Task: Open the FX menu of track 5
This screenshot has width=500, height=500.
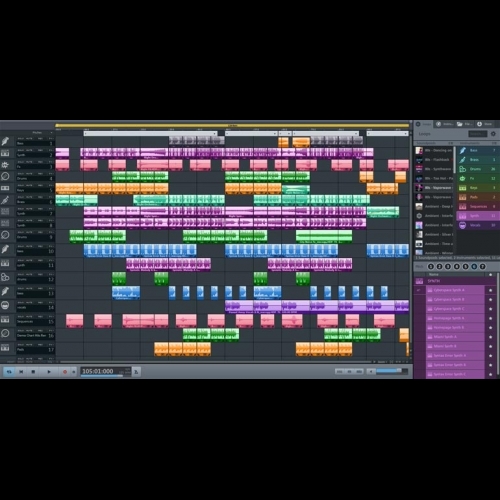Action: coord(51,185)
